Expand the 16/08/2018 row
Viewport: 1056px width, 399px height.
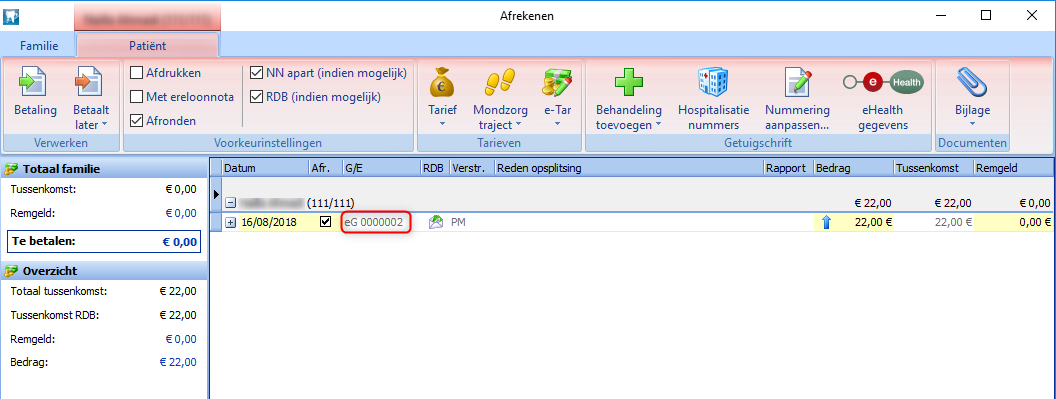[230, 222]
